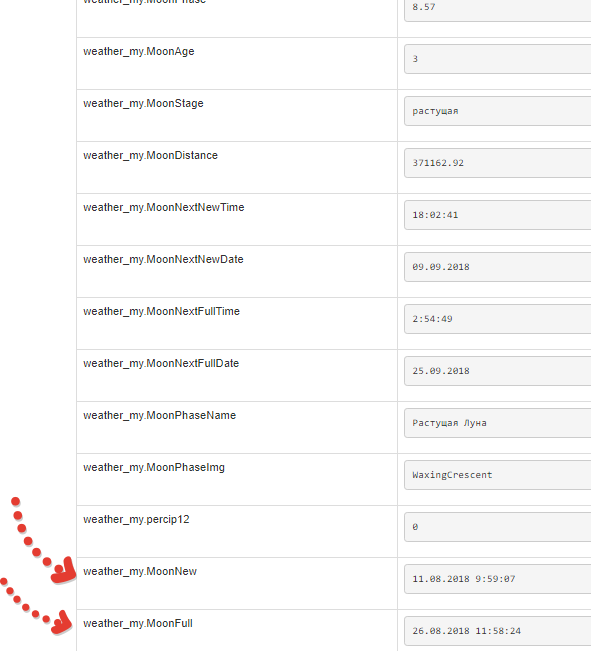Image resolution: width=591 pixels, height=651 pixels.
Task: Select the percip12 value field
Action: click(498, 527)
